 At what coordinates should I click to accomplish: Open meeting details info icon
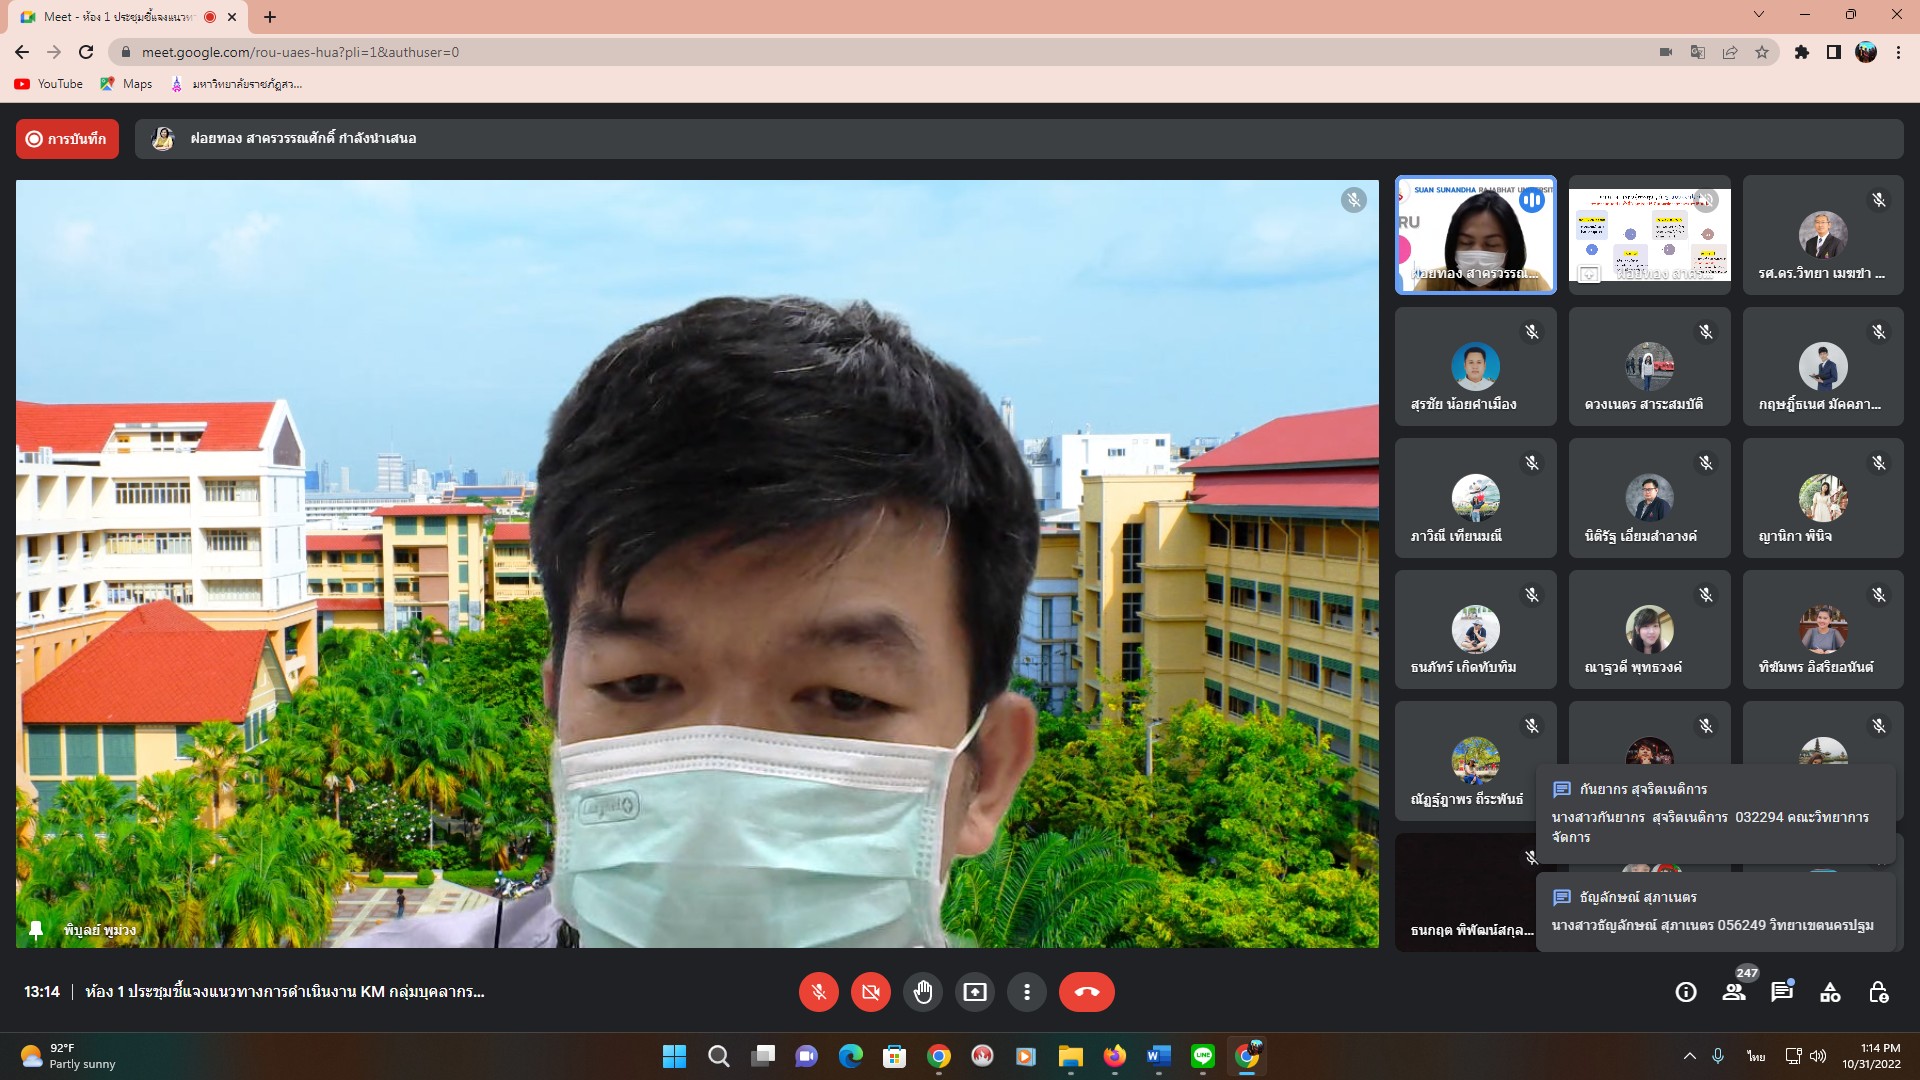[x=1686, y=992]
